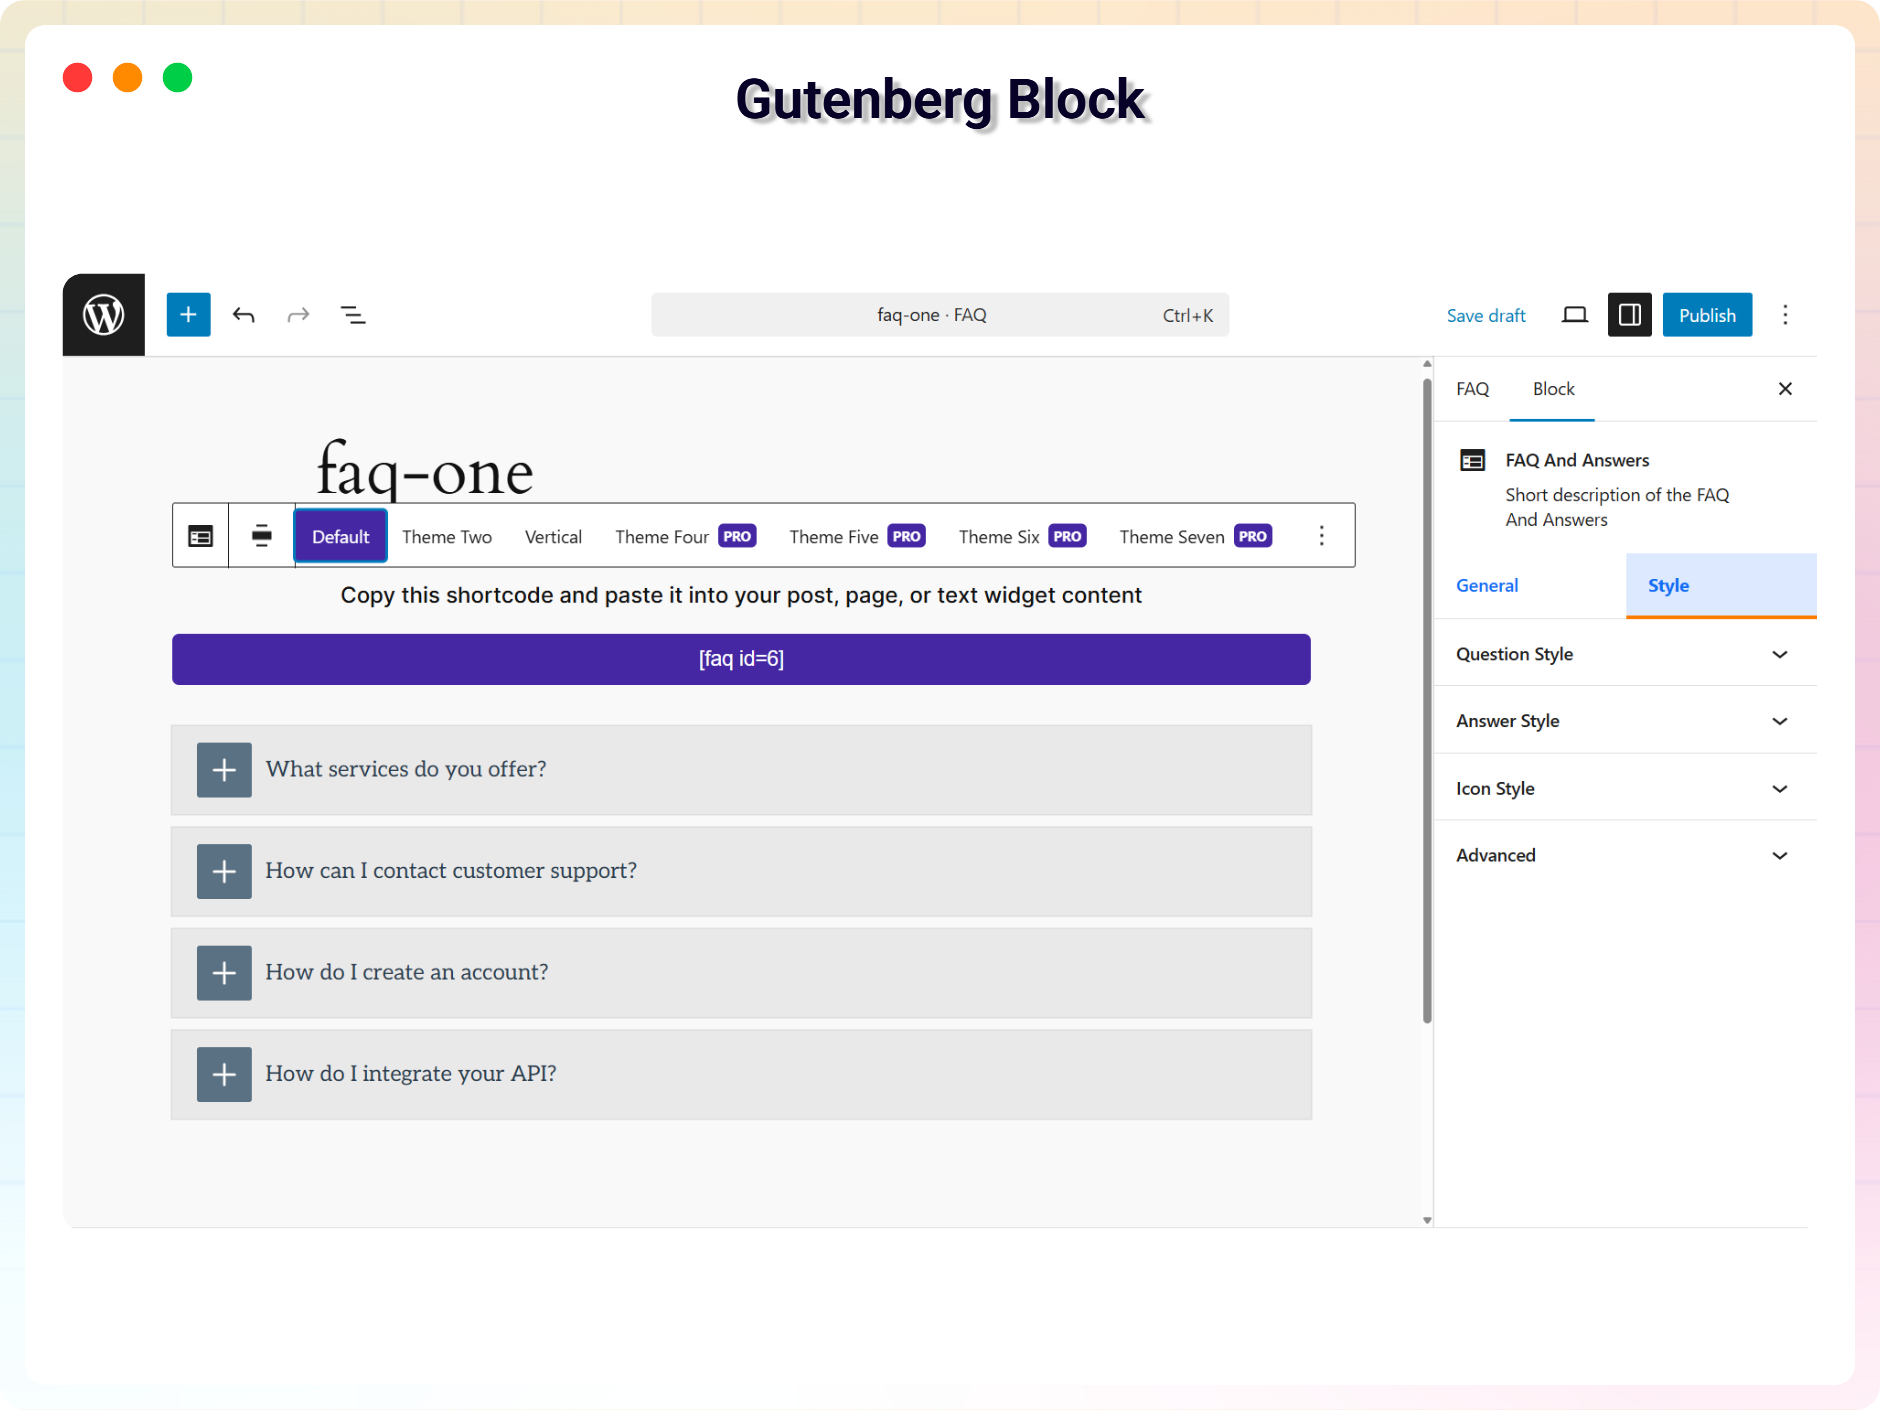The image size is (1880, 1410).
Task: Click the Save draft link
Action: click(x=1486, y=315)
